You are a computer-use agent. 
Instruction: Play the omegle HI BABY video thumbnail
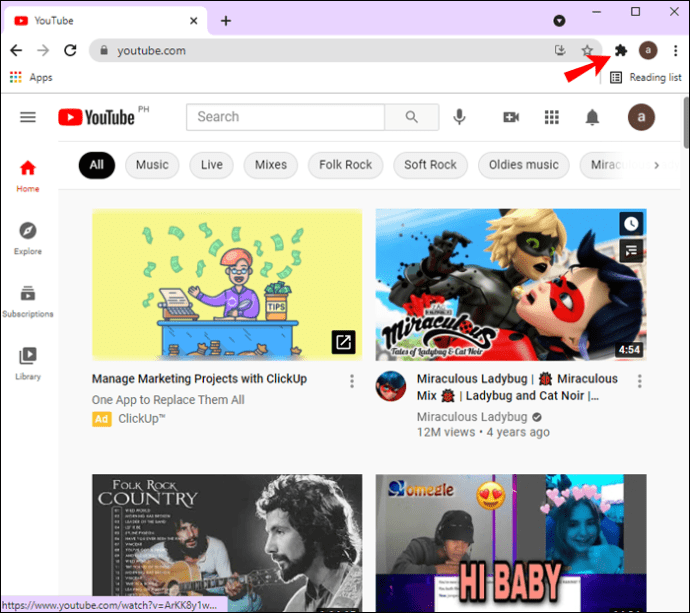click(x=511, y=543)
